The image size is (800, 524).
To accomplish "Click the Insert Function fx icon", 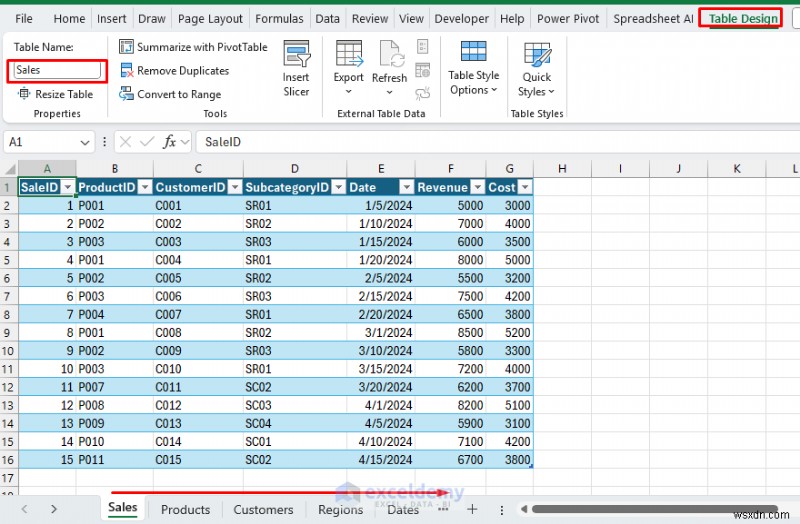I will coord(169,142).
